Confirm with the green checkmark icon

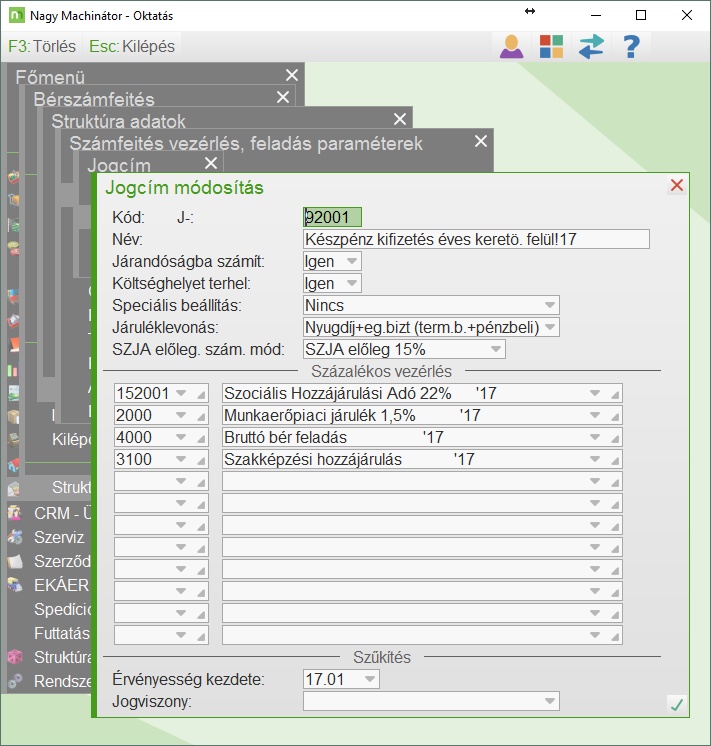pos(677,705)
